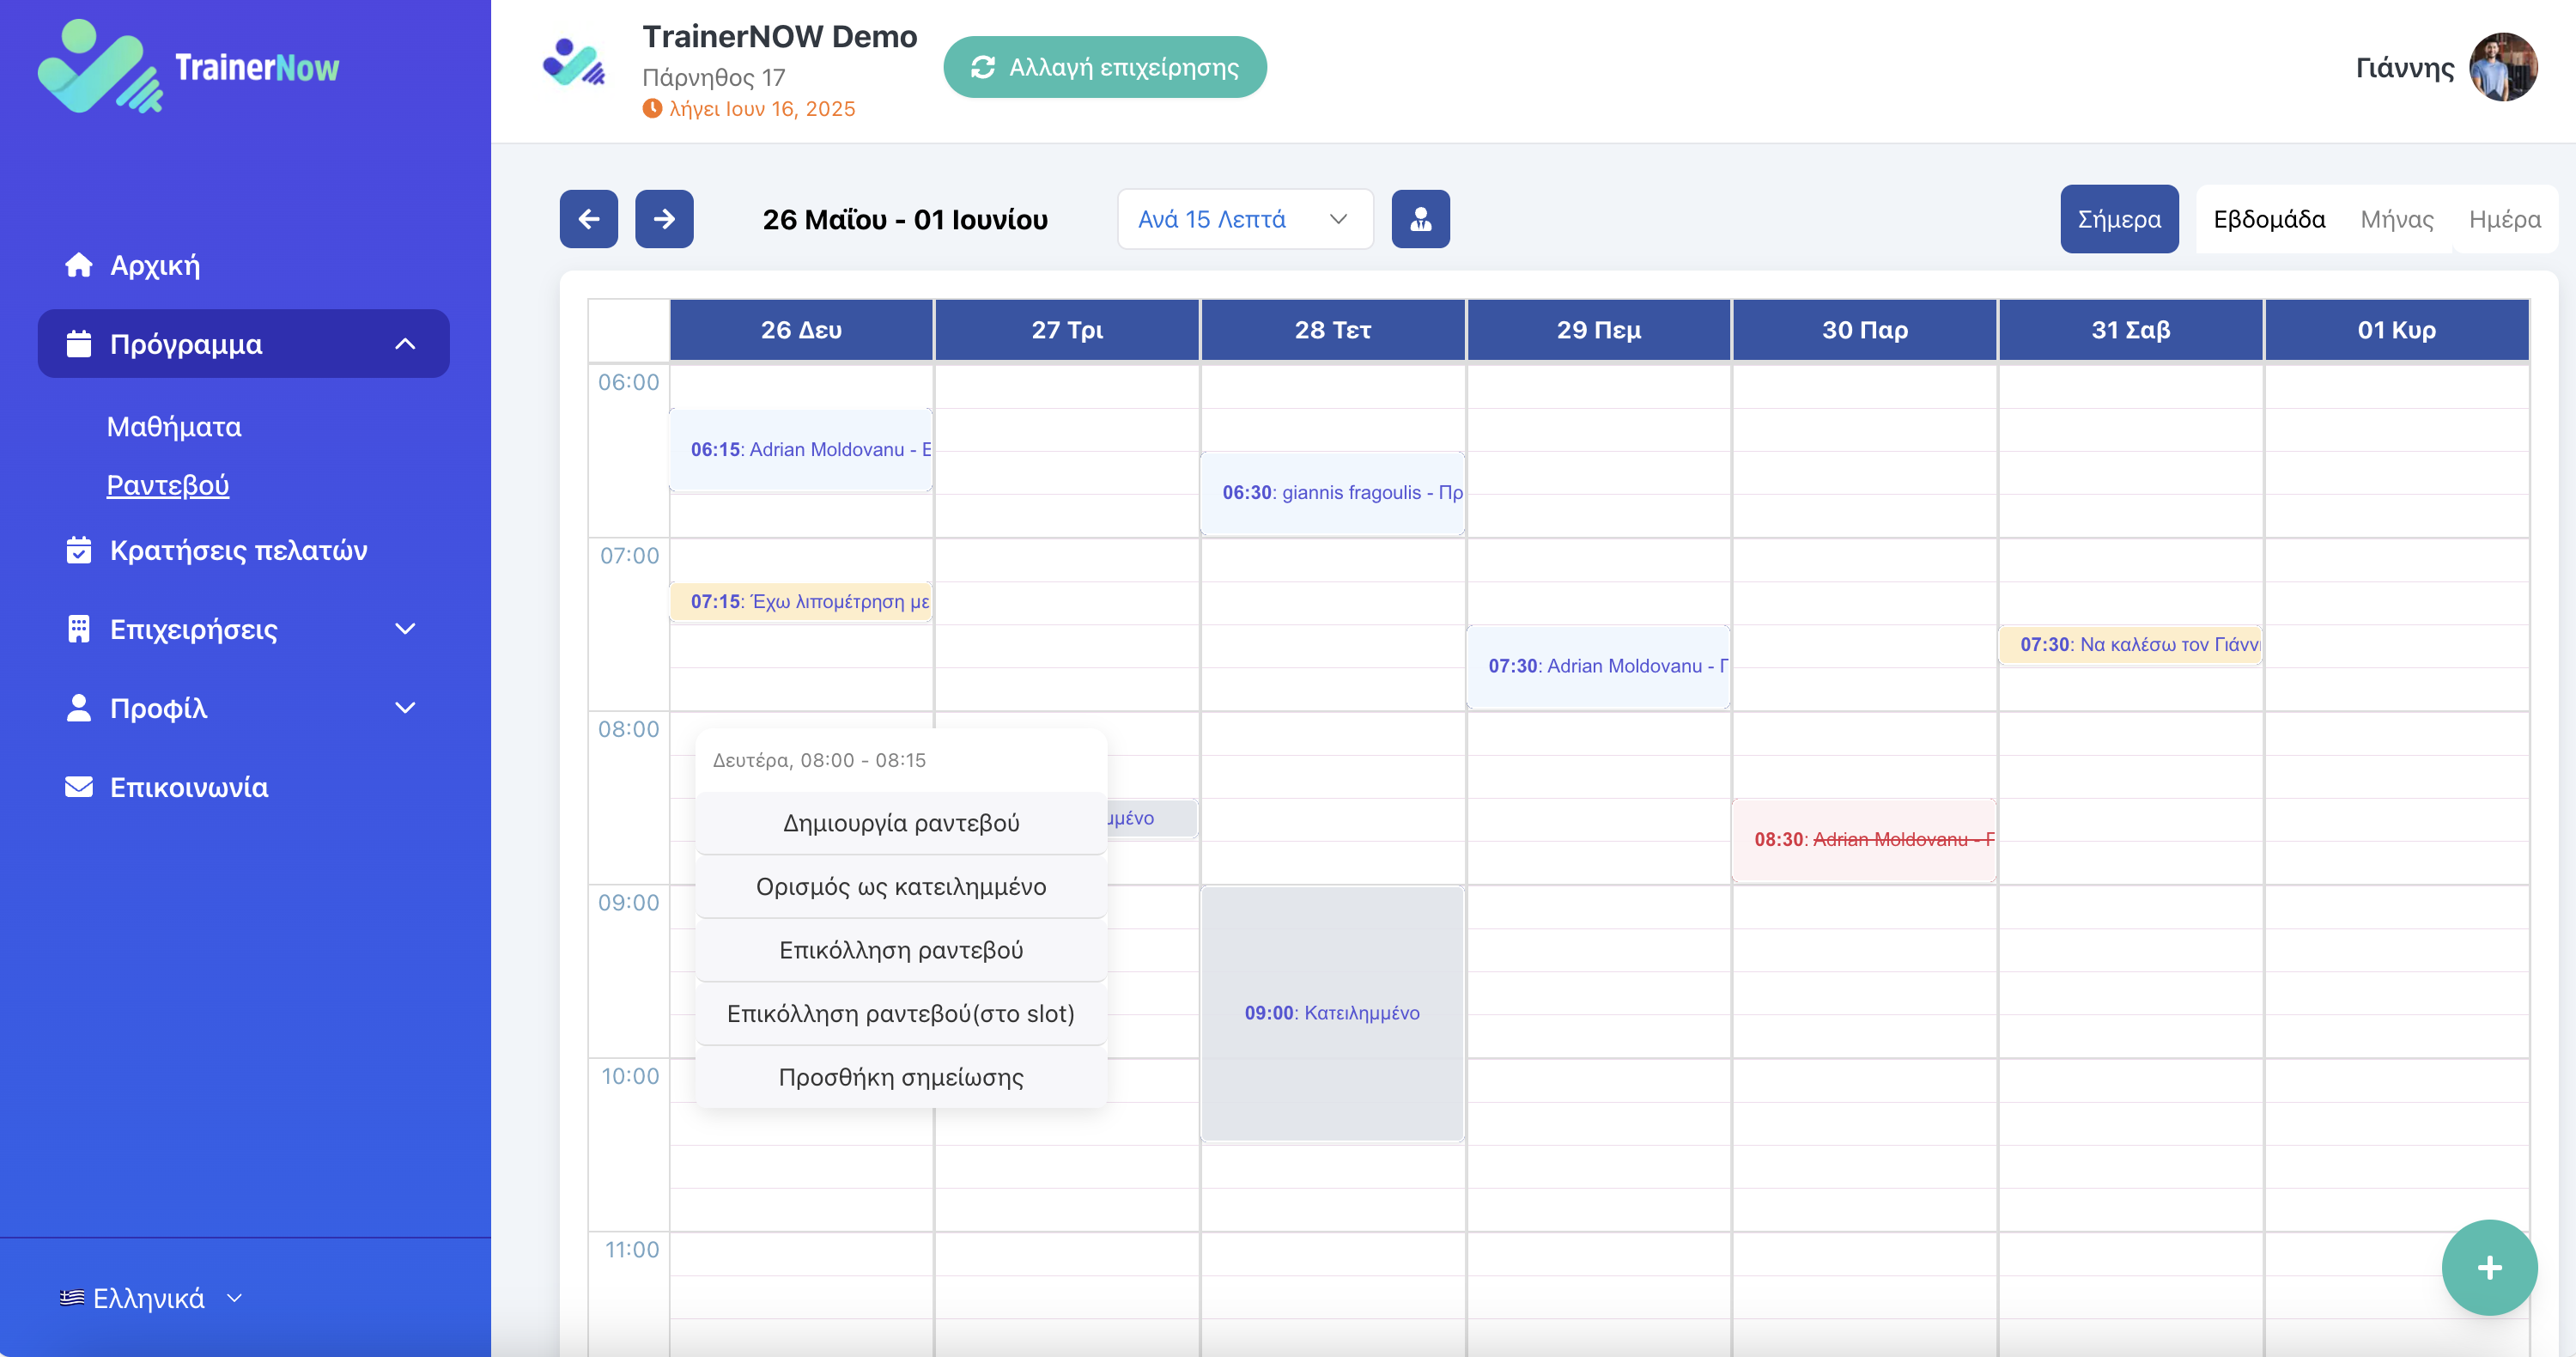Click the 29 Πεμ column header
Image resolution: width=2576 pixels, height=1357 pixels.
click(1599, 330)
